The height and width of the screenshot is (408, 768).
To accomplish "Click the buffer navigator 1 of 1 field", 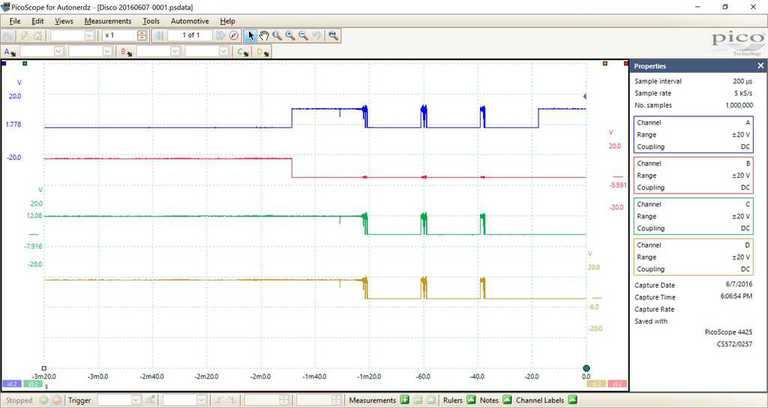I will pos(189,35).
